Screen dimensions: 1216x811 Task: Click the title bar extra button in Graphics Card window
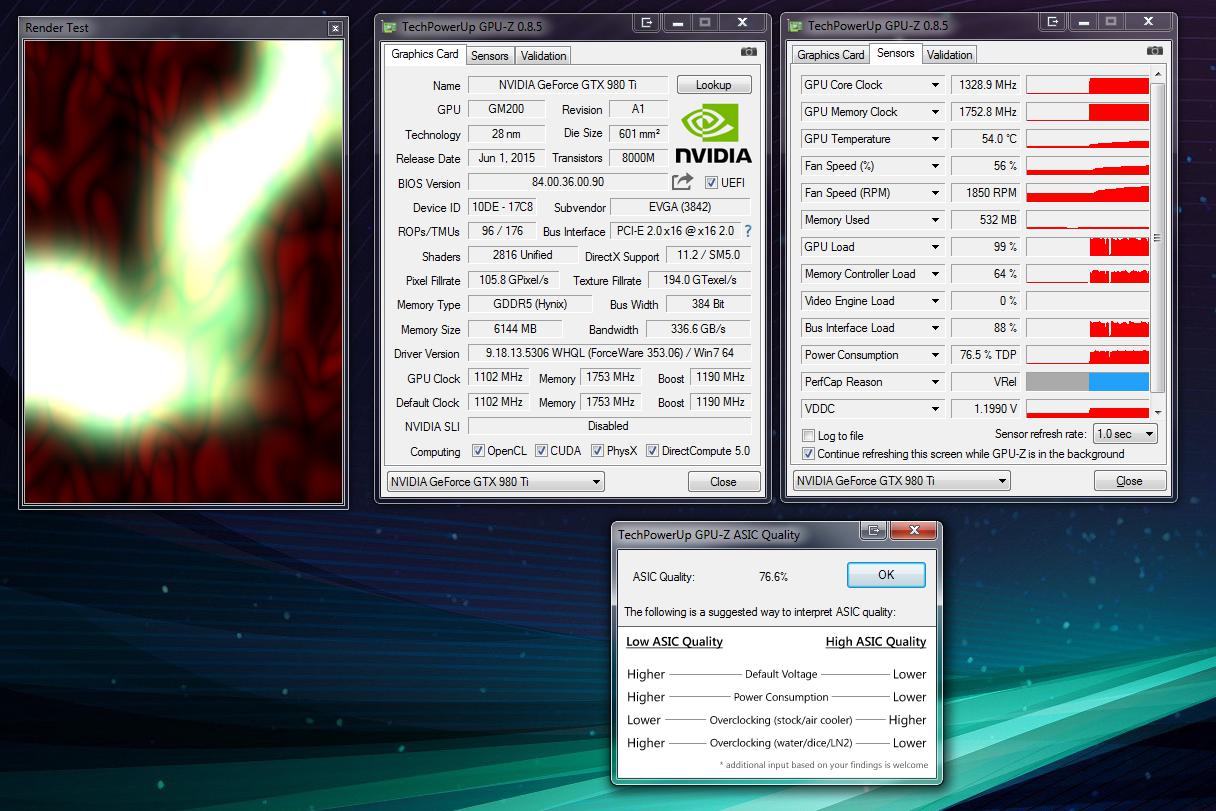pos(648,22)
